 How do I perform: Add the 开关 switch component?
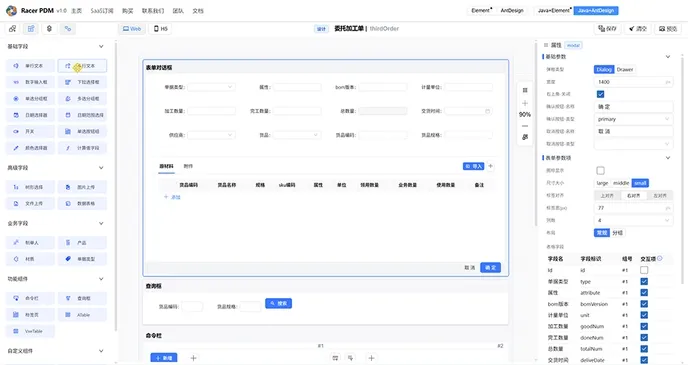click(30, 131)
